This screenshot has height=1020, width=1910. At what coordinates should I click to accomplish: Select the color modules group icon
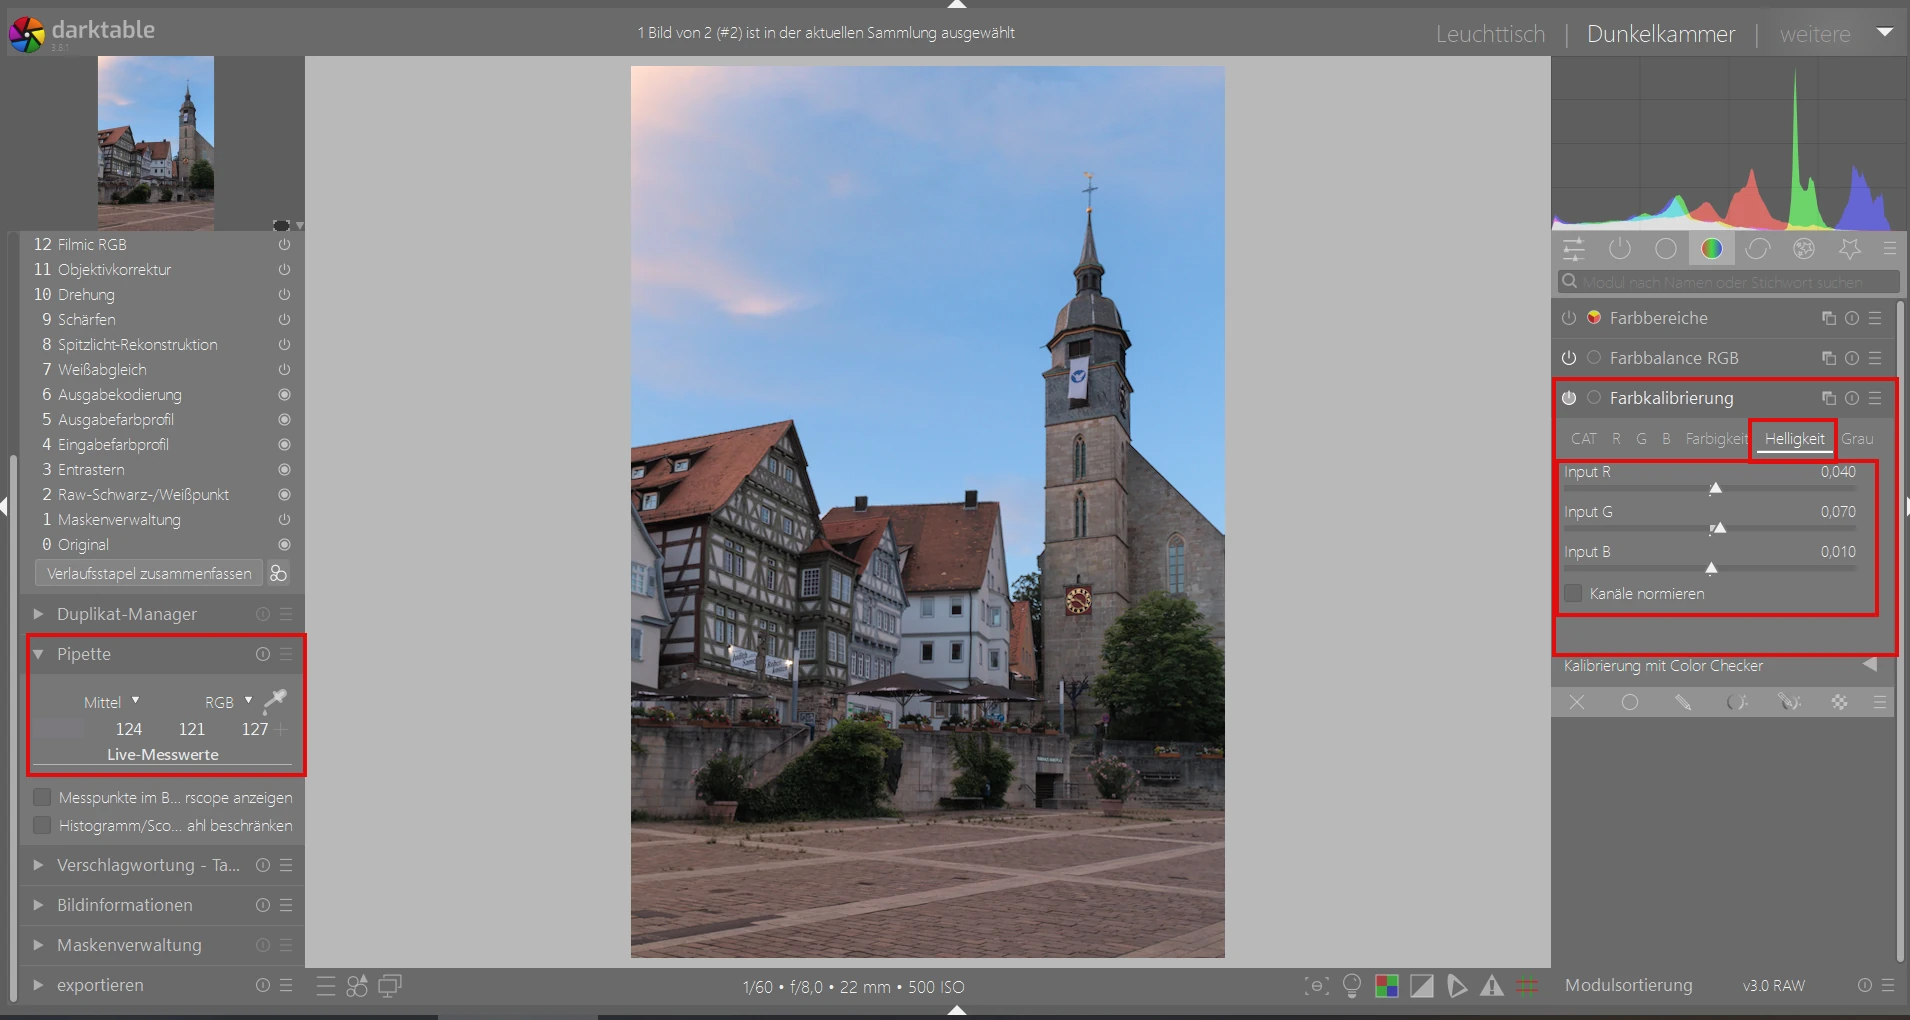(x=1712, y=249)
